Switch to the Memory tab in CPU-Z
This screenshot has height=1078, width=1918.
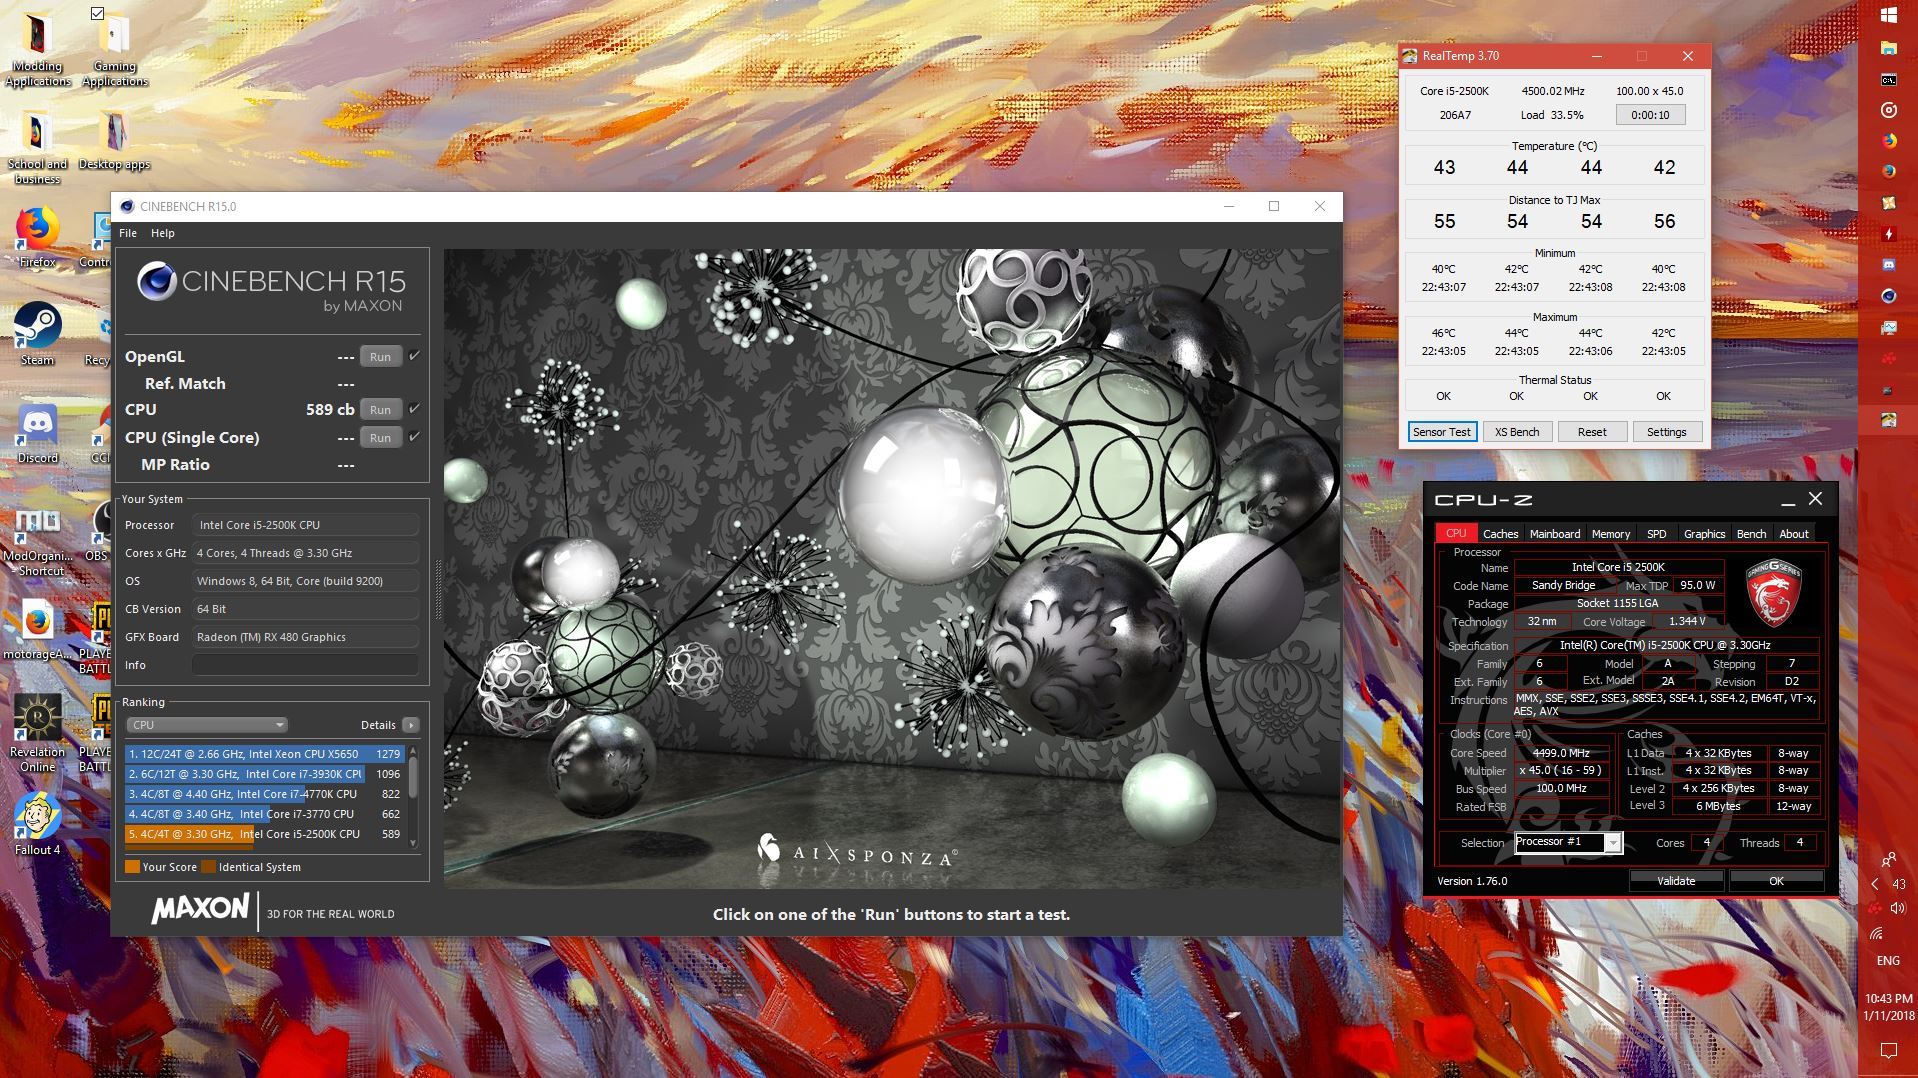click(1611, 534)
